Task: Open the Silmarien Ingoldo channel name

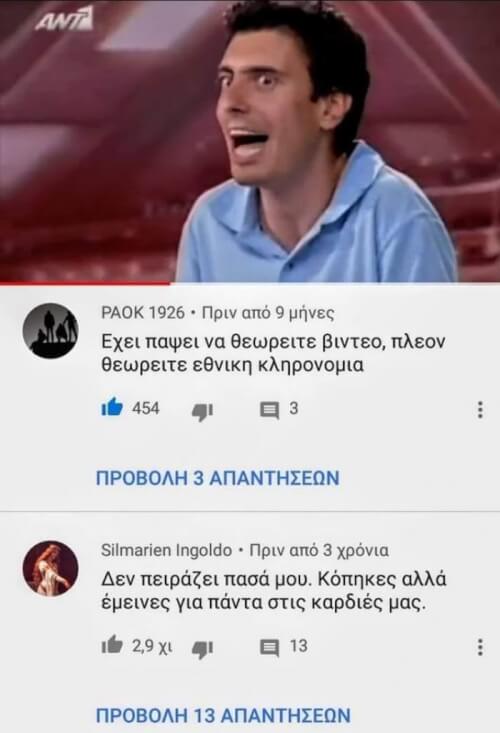Action: 166,550
